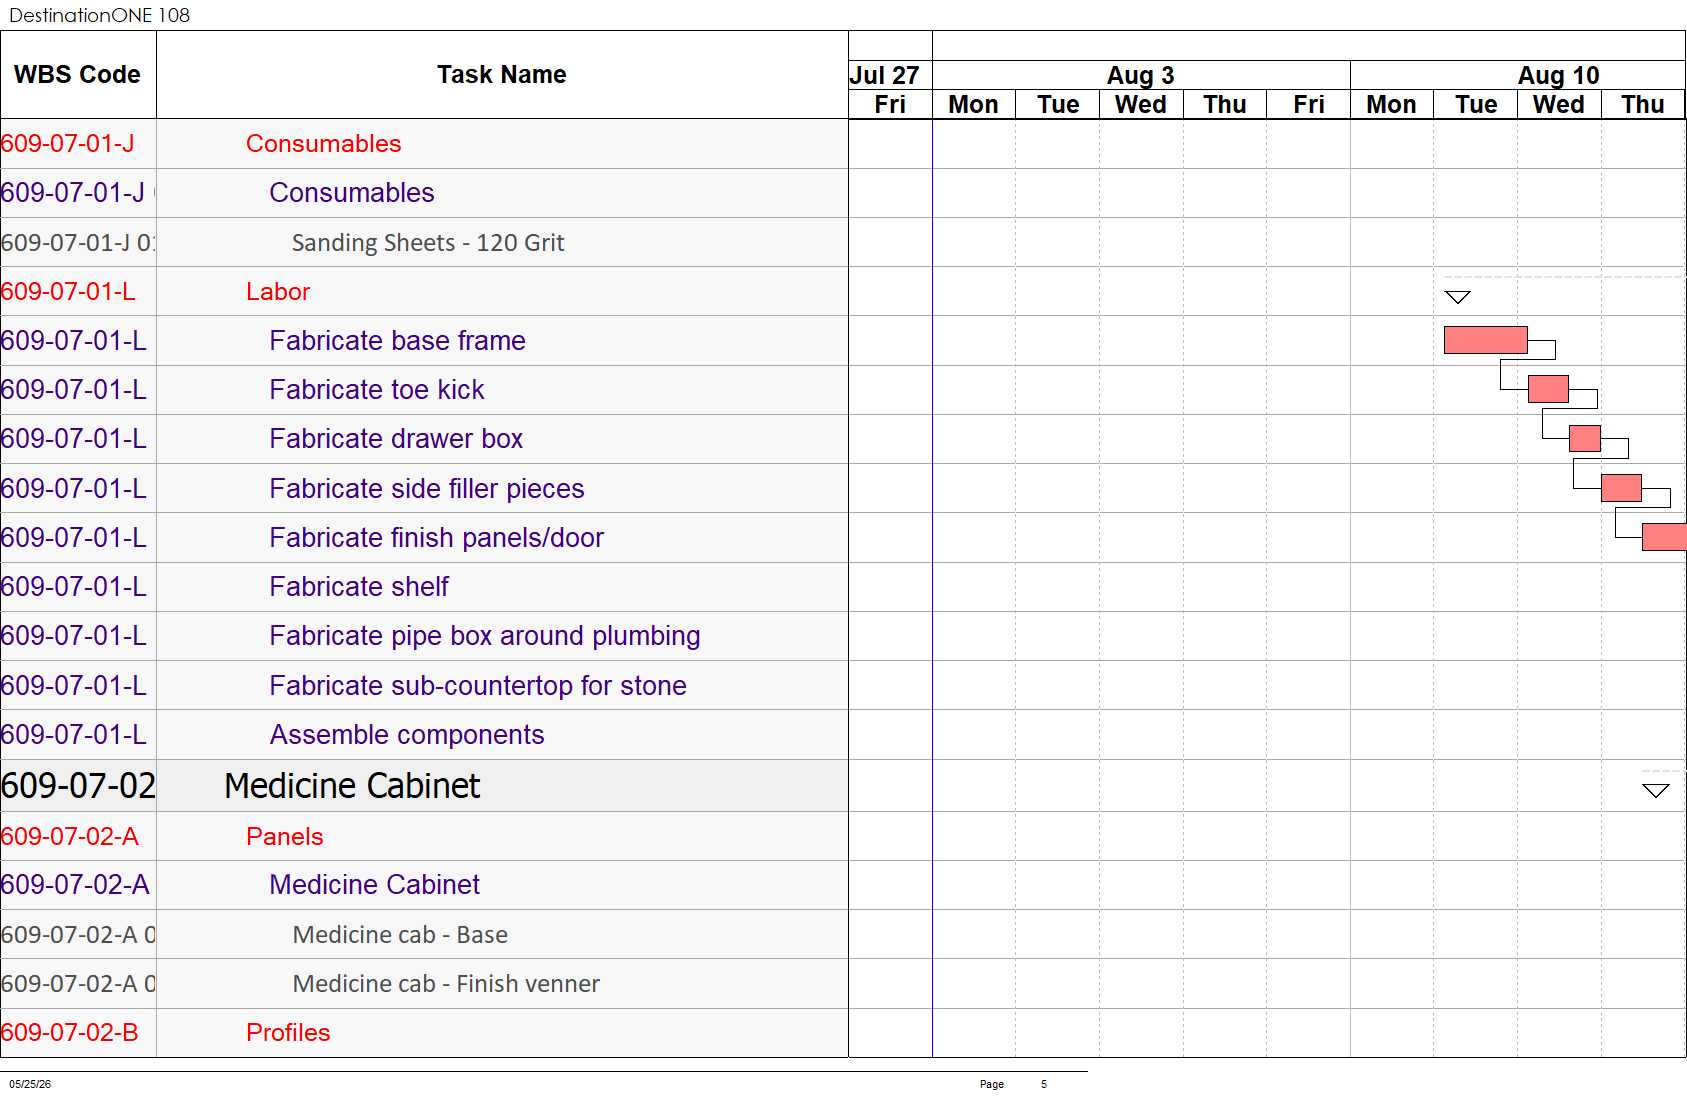The width and height of the screenshot is (1687, 1097).
Task: Select Fabricate side filler pieces task name
Action: point(427,489)
